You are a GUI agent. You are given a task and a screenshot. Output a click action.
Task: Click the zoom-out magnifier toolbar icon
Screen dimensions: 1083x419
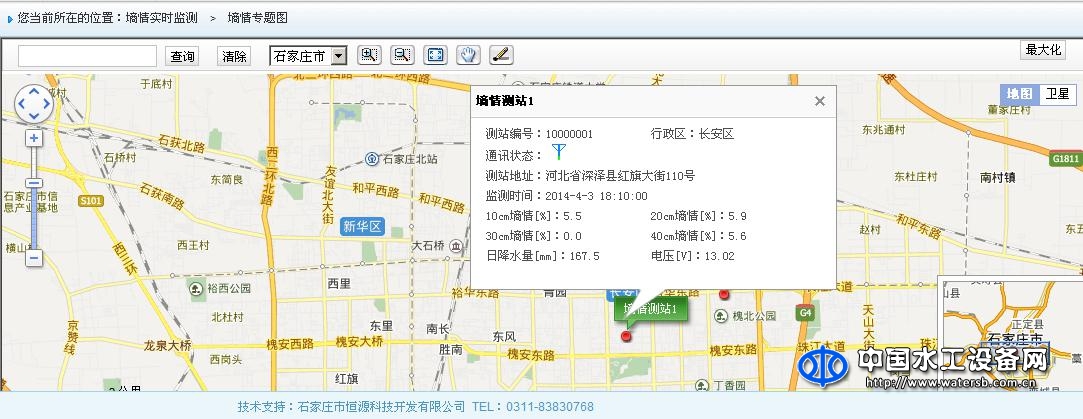tap(402, 55)
